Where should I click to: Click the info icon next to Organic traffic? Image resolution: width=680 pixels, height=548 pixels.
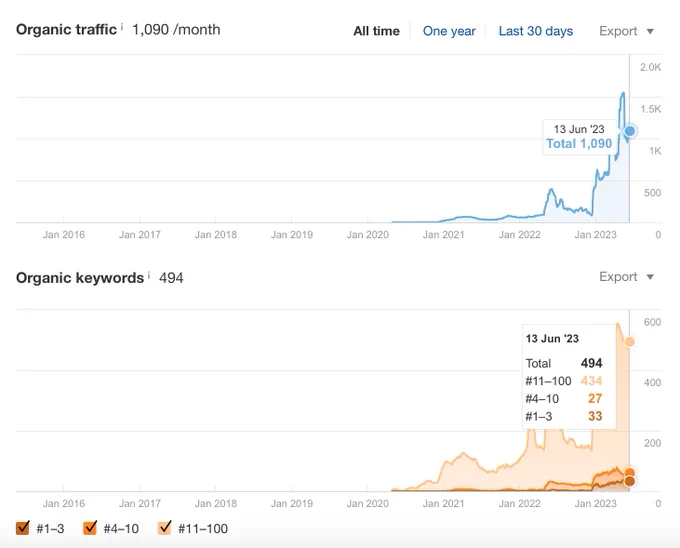point(122,27)
